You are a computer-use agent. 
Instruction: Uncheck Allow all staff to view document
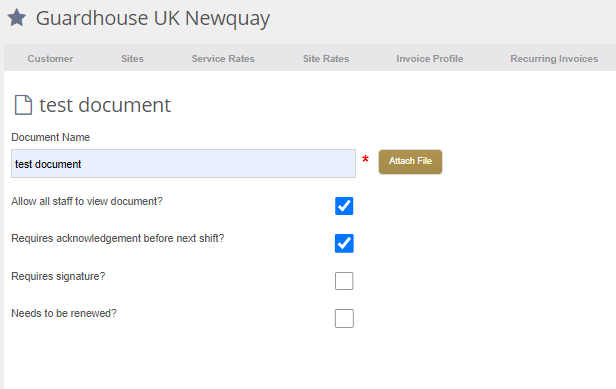pyautogui.click(x=344, y=206)
